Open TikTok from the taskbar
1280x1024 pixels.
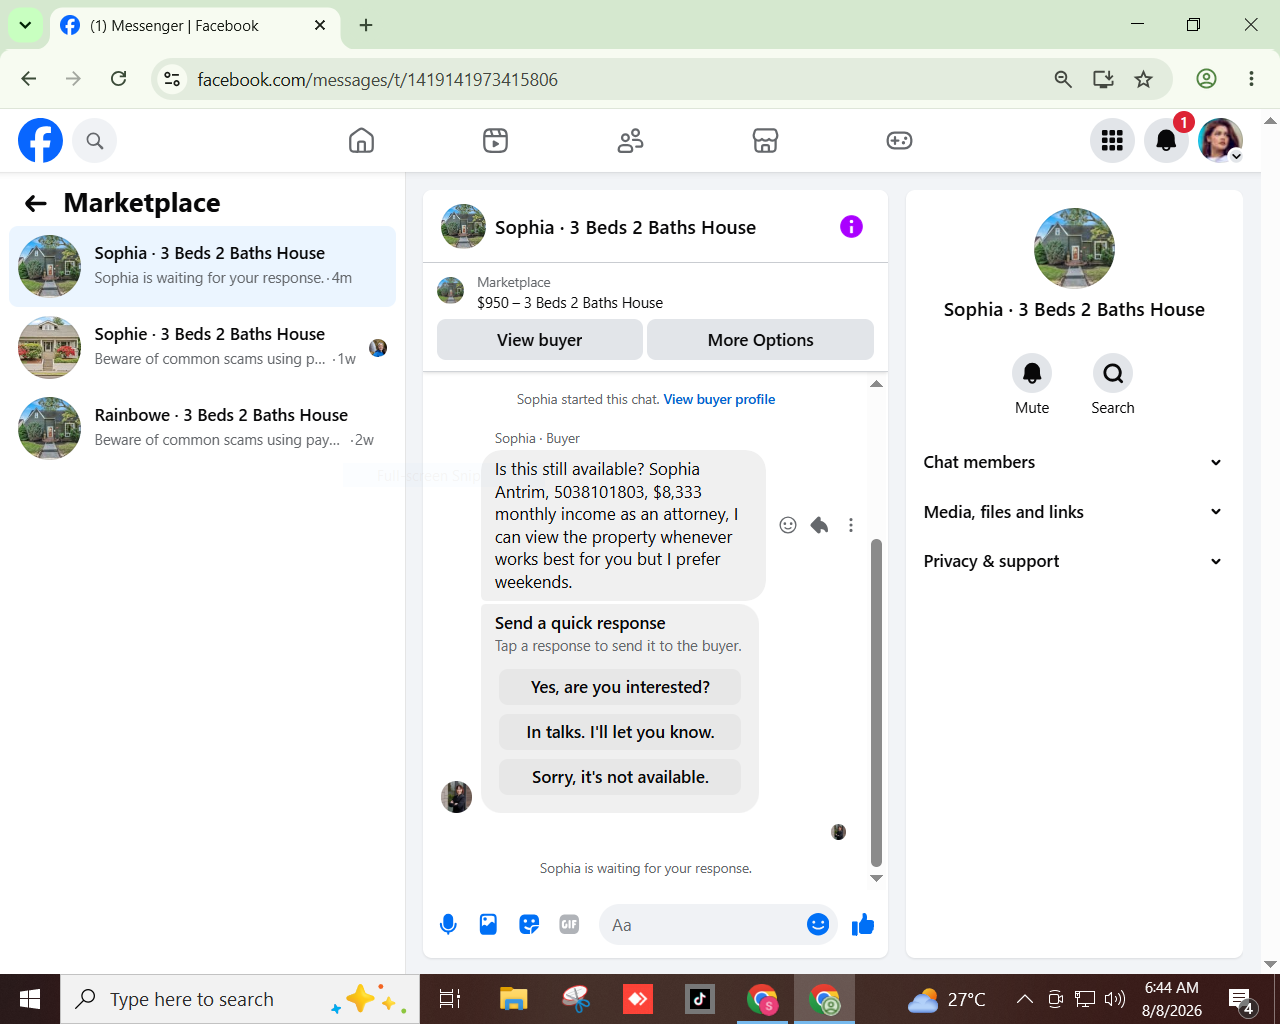[x=699, y=999]
